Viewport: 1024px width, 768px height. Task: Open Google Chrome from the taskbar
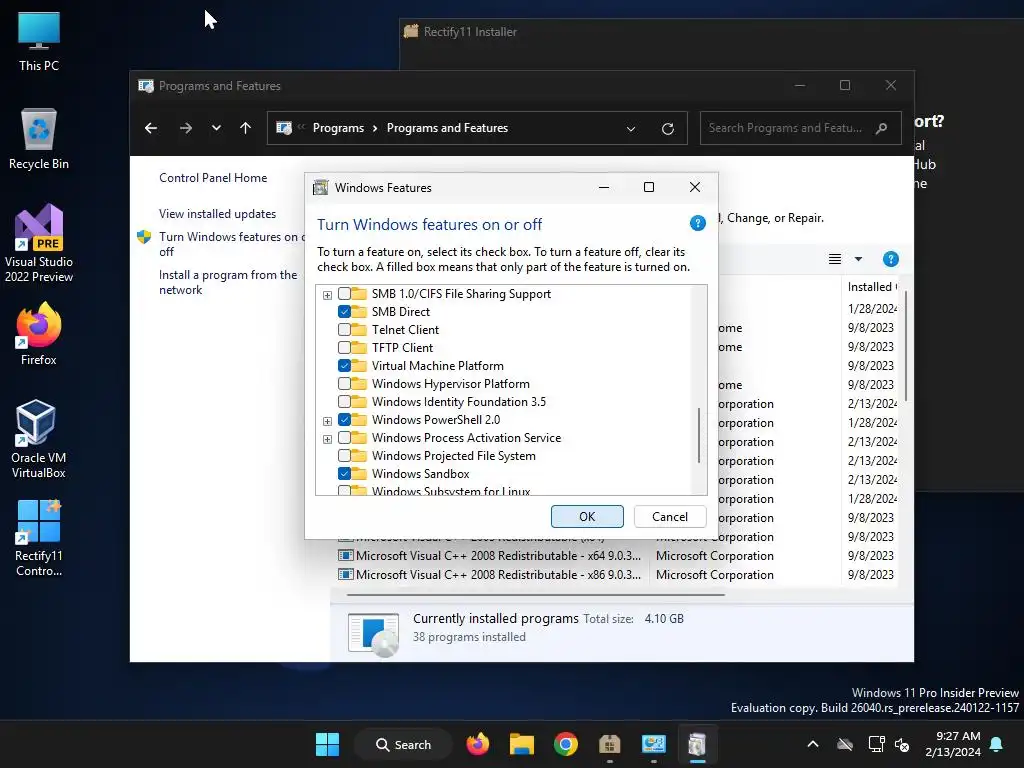pos(566,744)
